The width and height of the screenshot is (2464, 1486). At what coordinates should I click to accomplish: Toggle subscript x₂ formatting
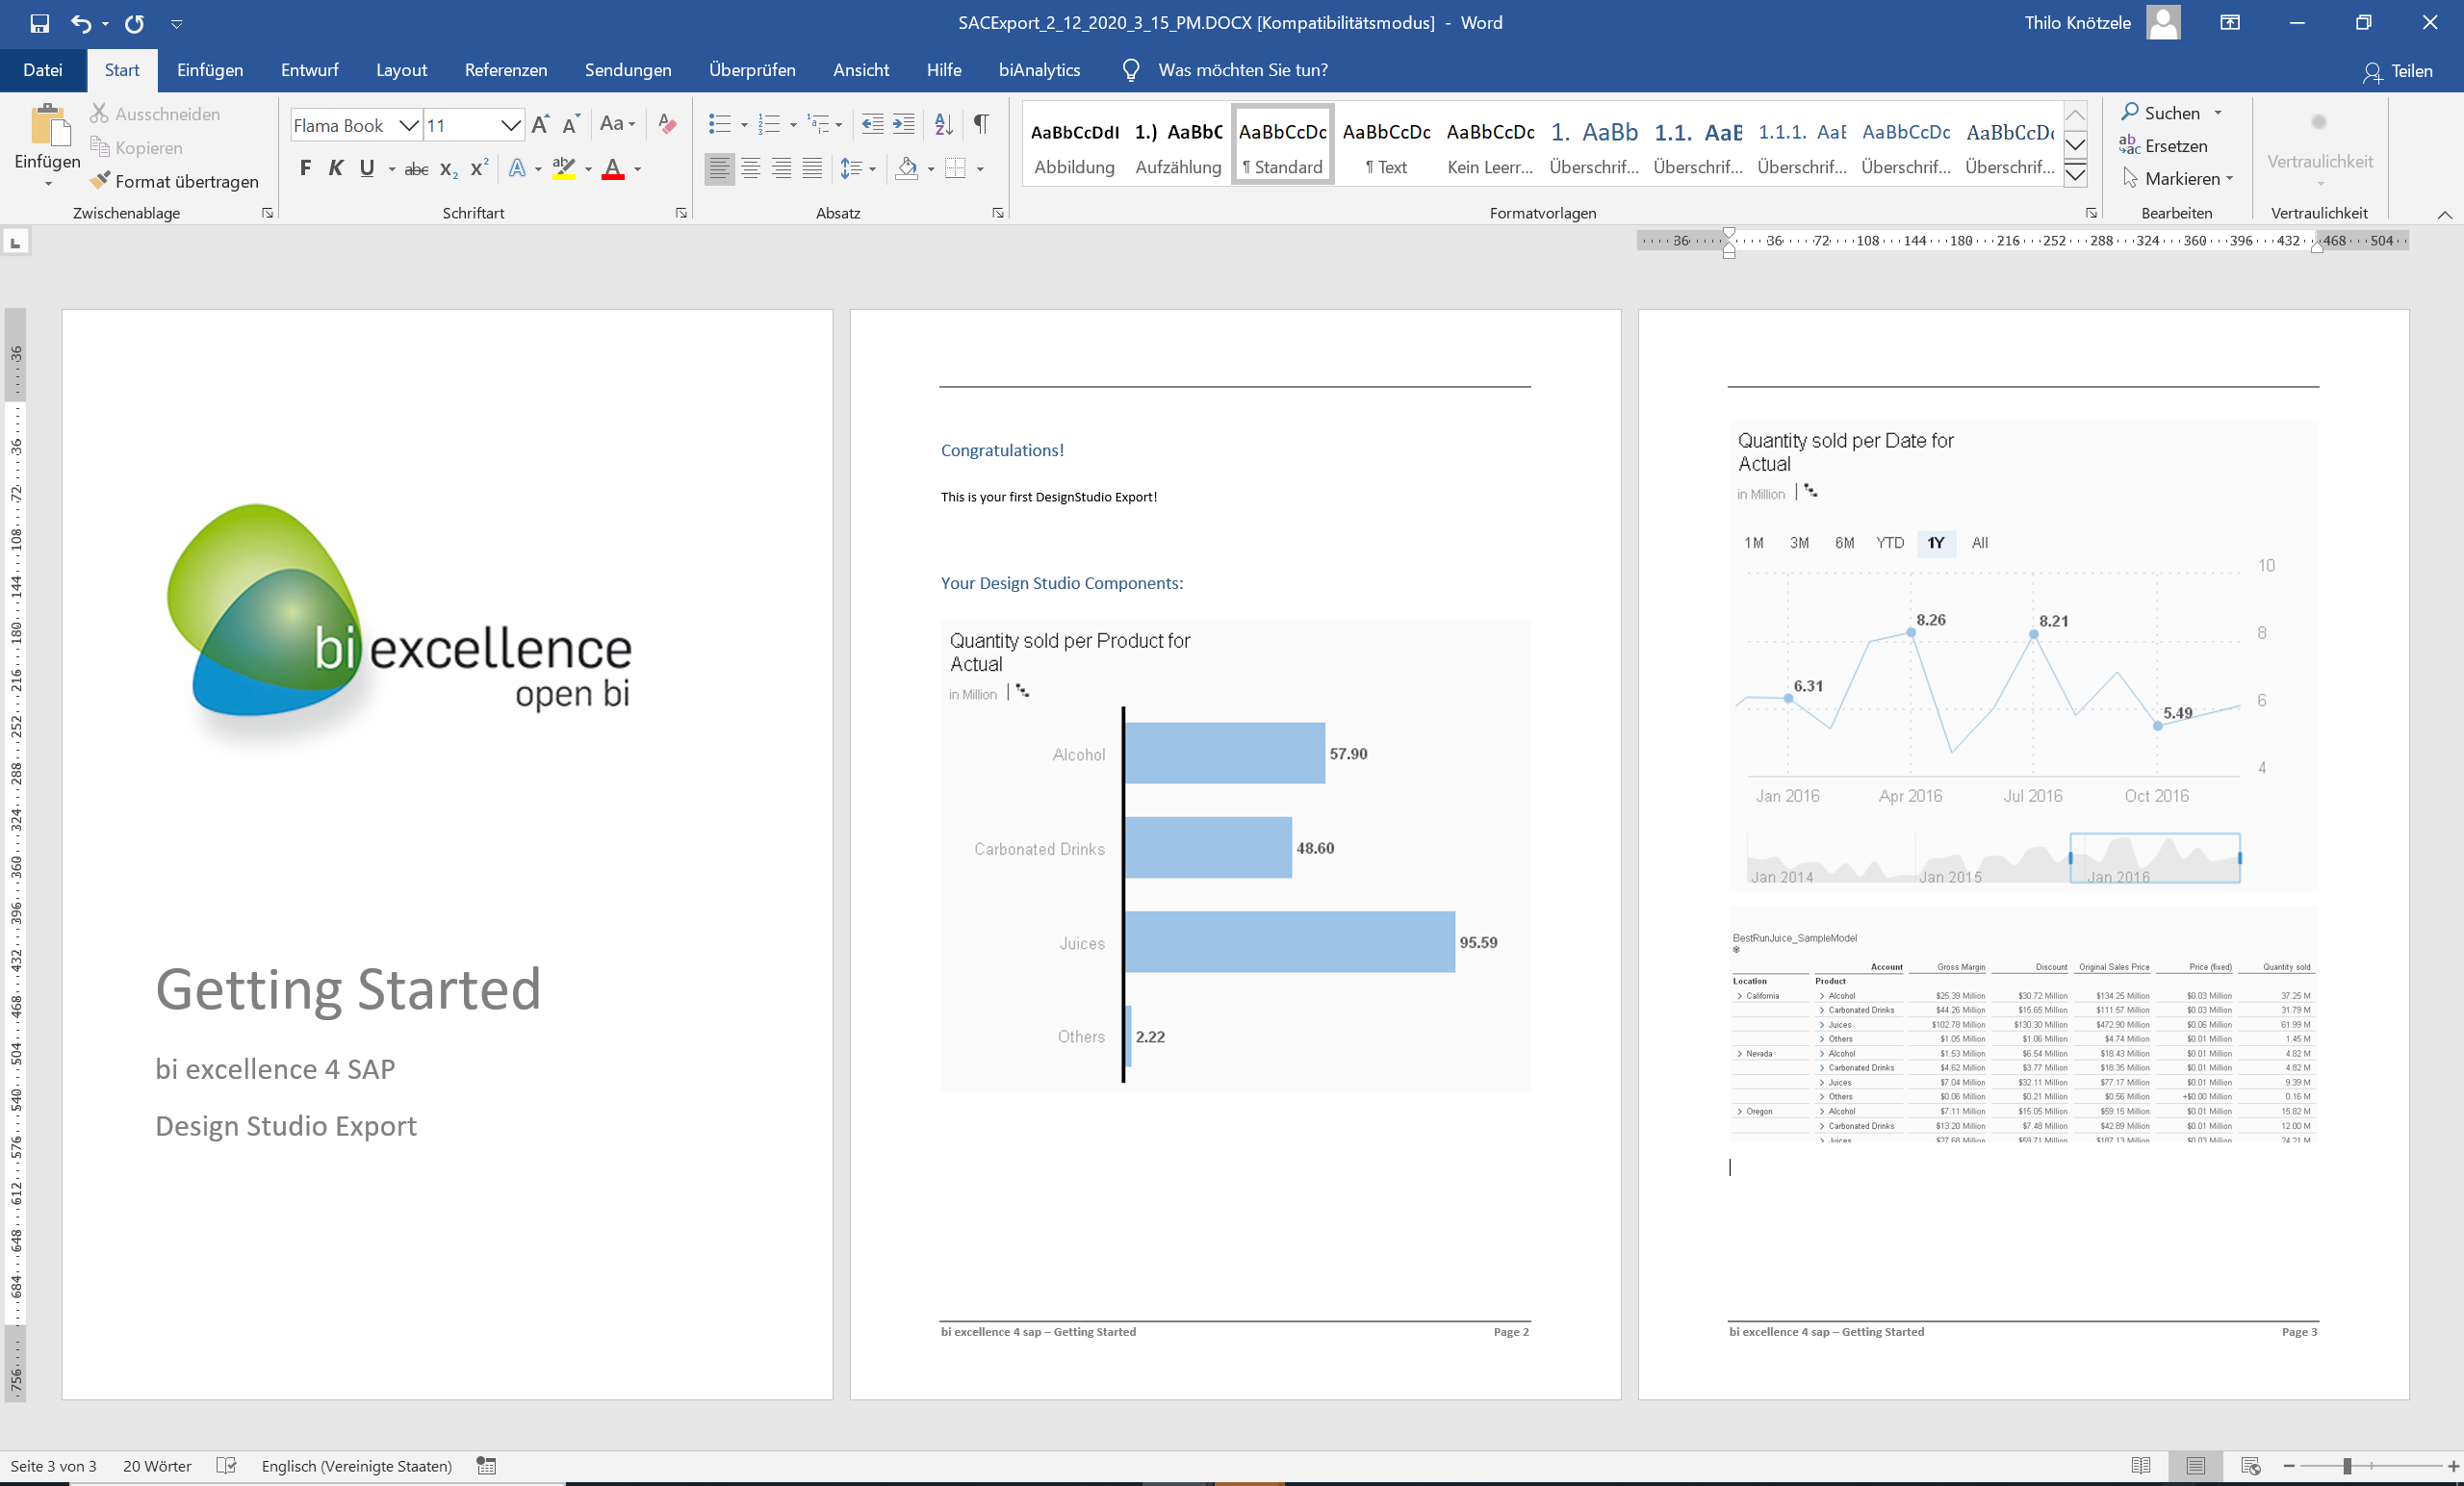pyautogui.click(x=449, y=169)
